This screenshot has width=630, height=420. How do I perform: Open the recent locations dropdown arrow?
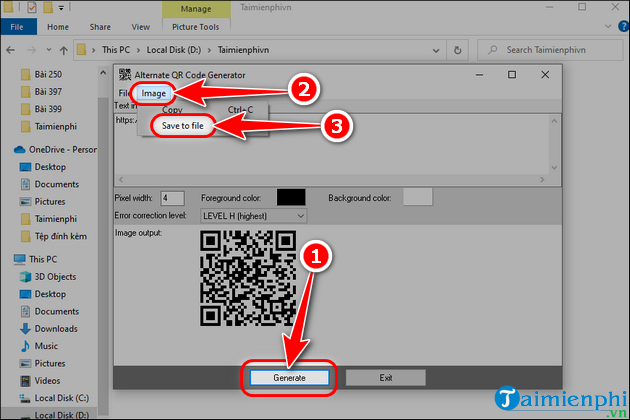(49, 50)
